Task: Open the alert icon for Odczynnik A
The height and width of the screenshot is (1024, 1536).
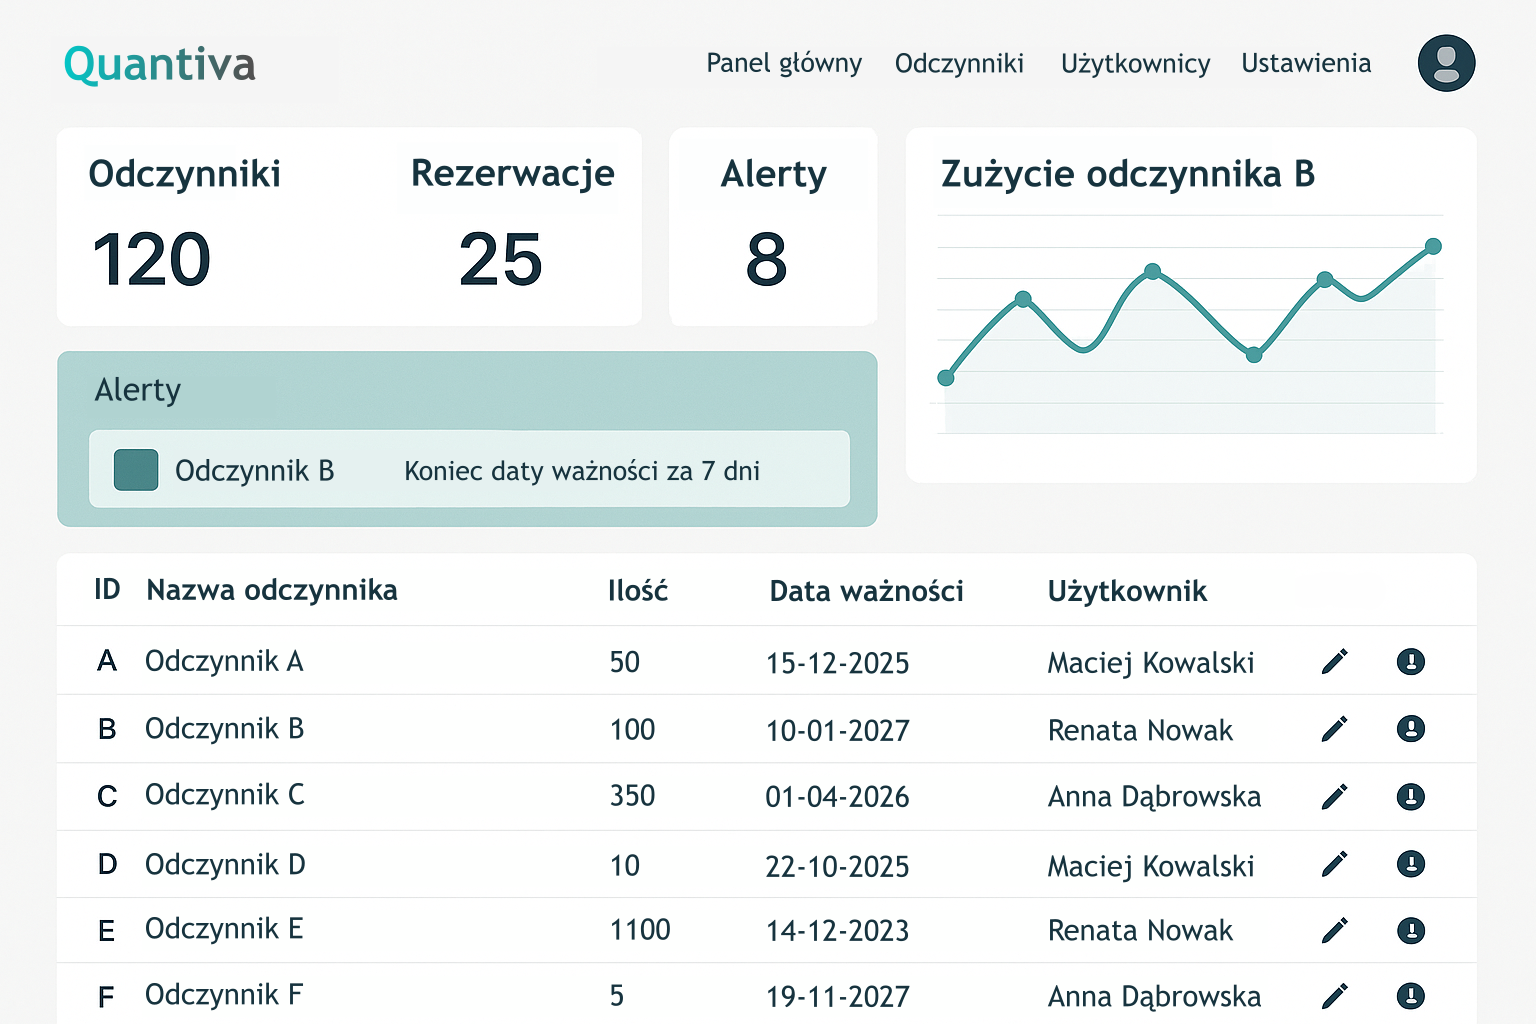Action: tap(1410, 662)
